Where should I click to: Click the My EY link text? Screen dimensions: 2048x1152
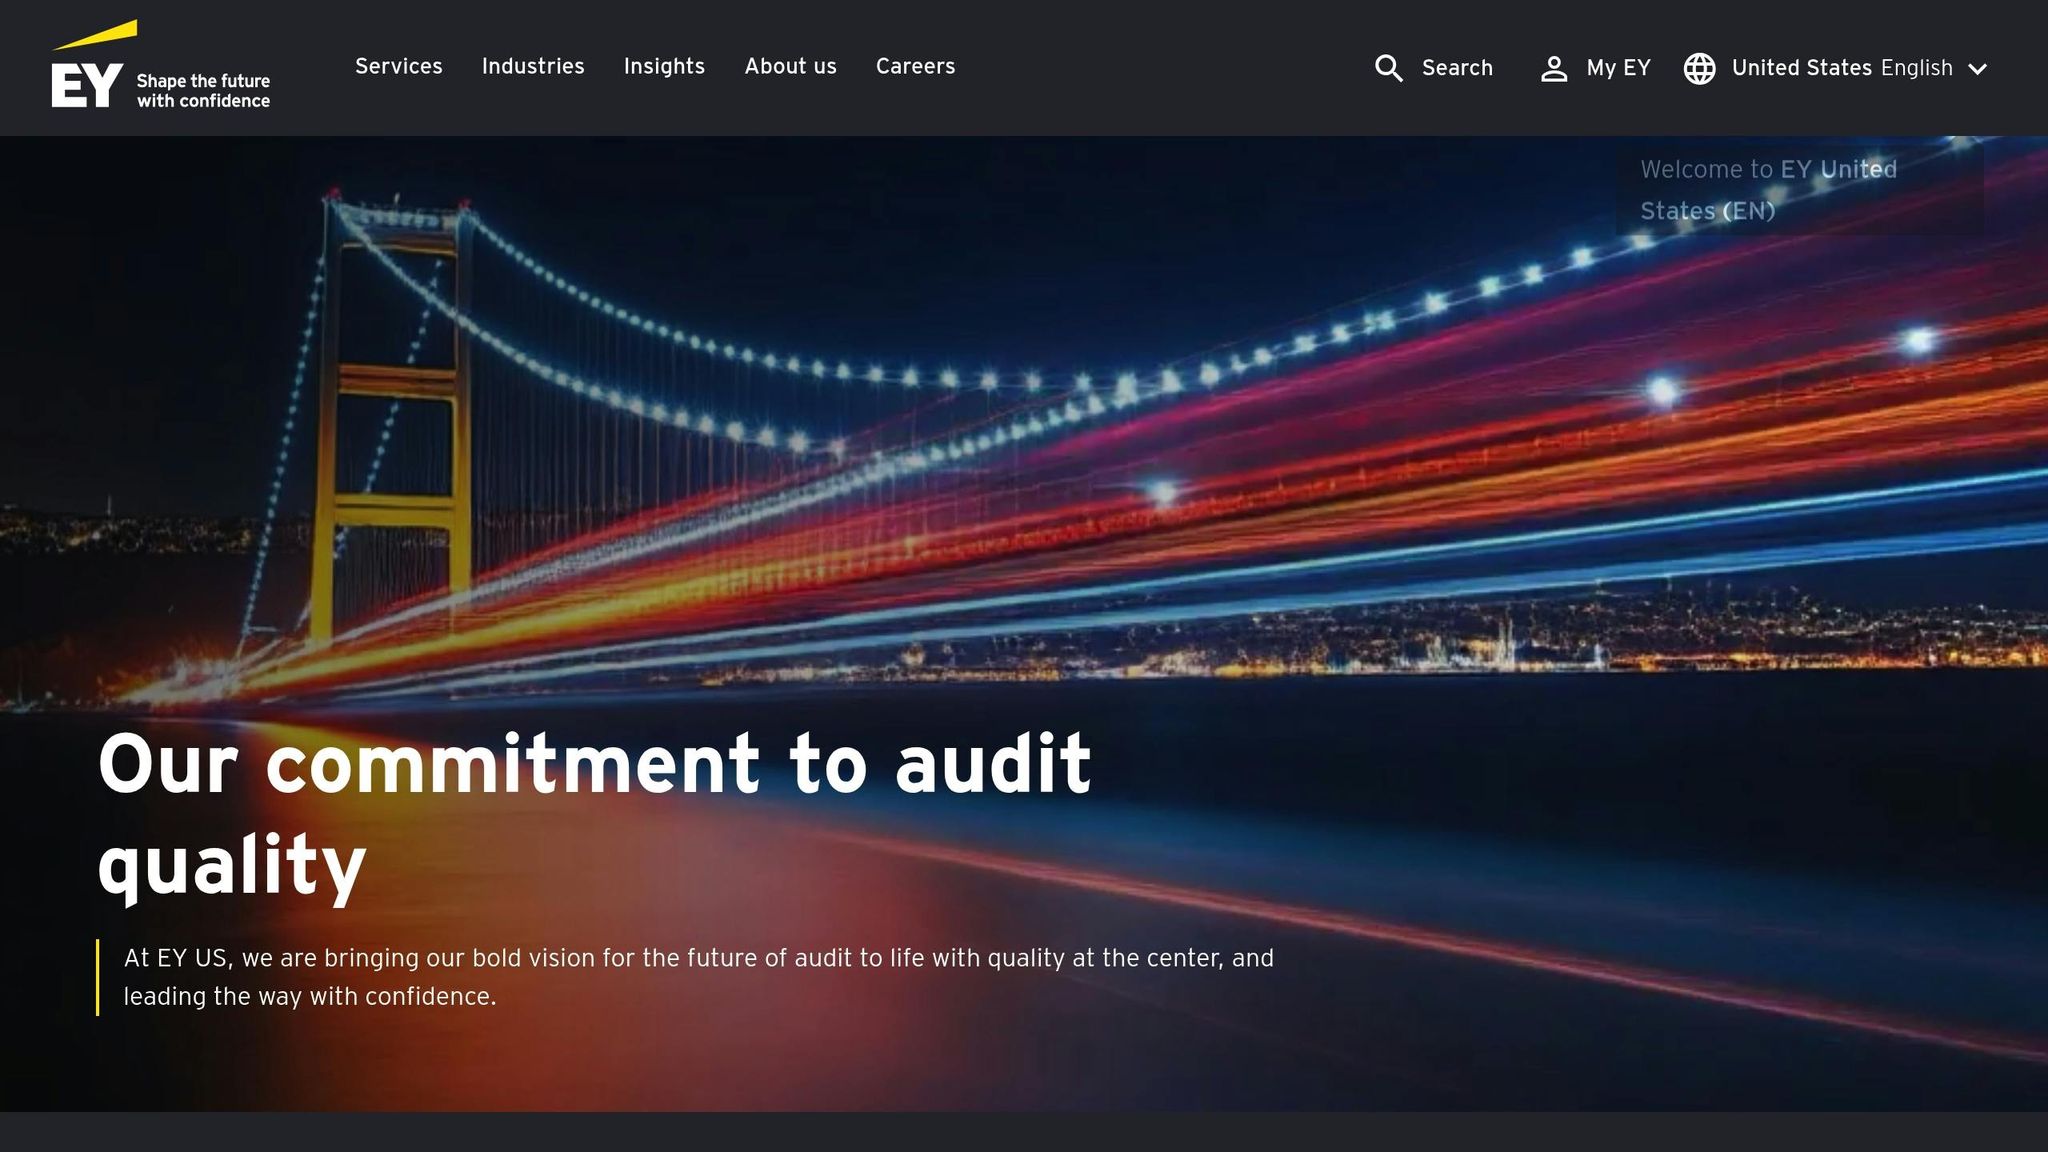pos(1618,68)
